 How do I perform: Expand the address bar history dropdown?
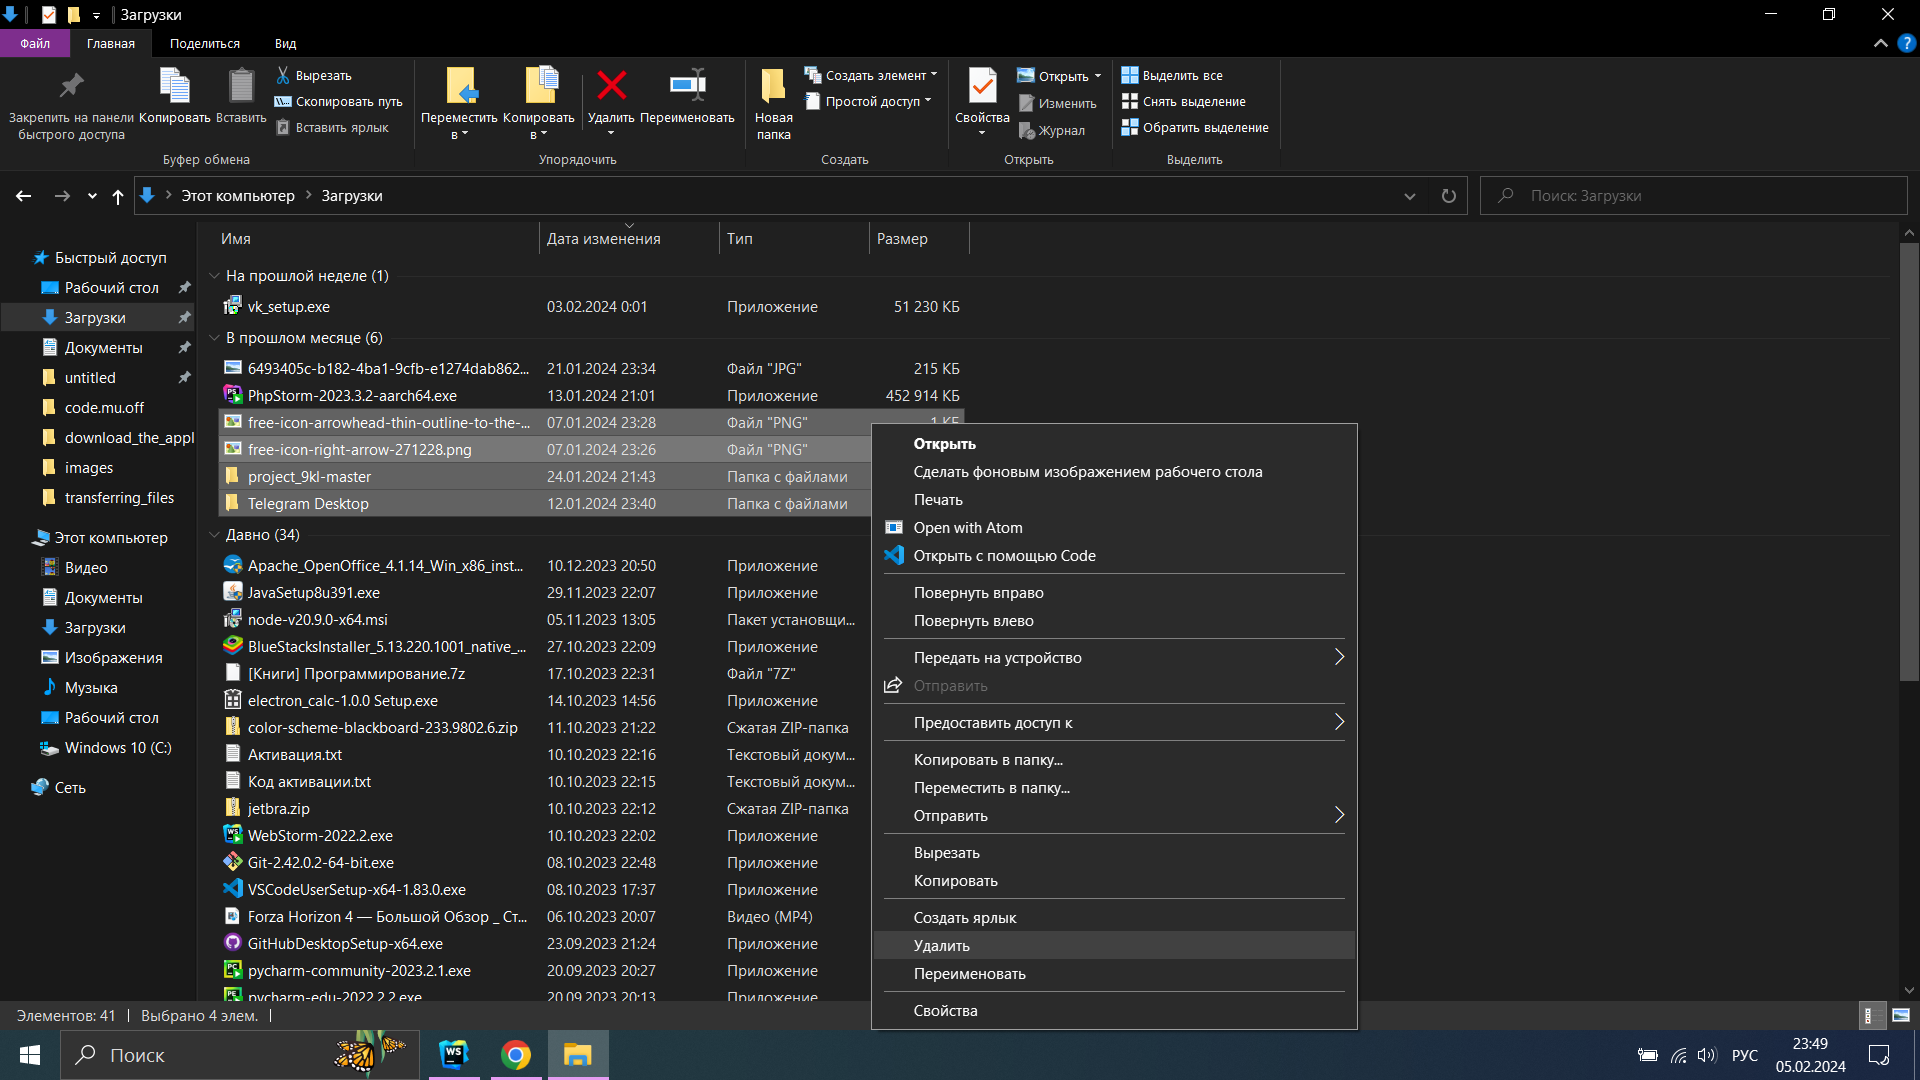[1410, 196]
